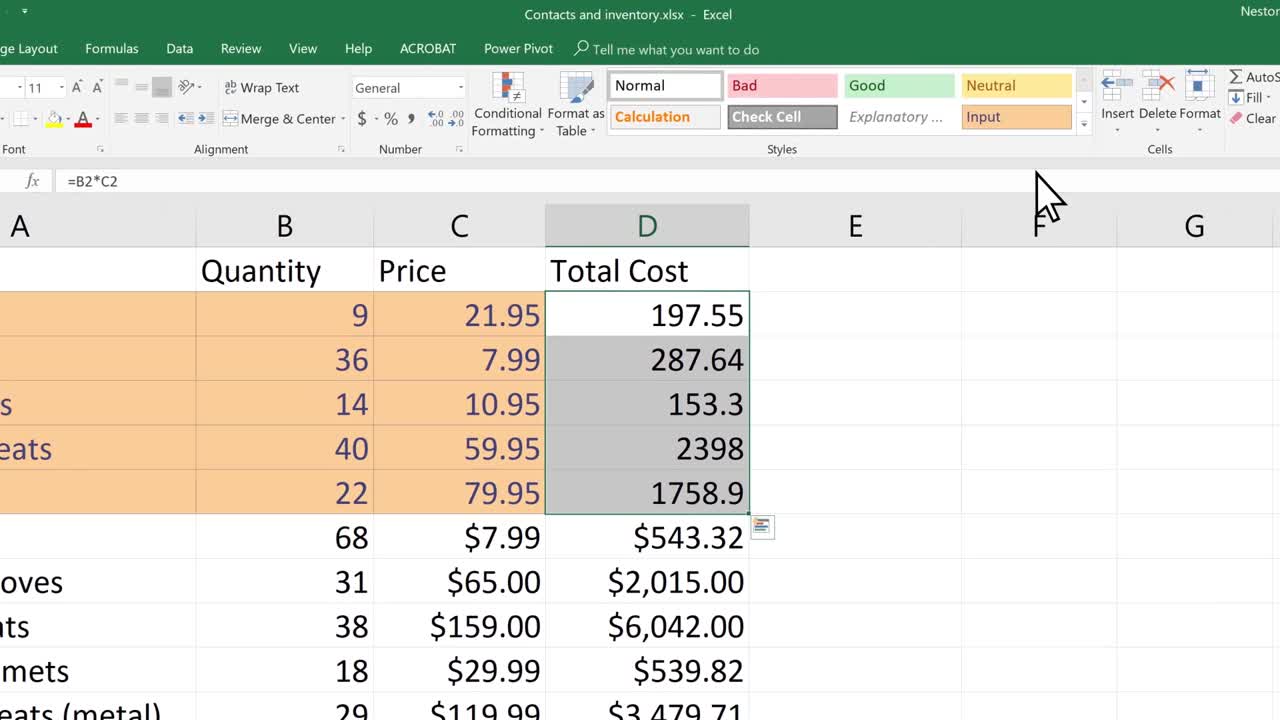Click Decrease Indent icon
This screenshot has height=720, width=1280.
185,119
